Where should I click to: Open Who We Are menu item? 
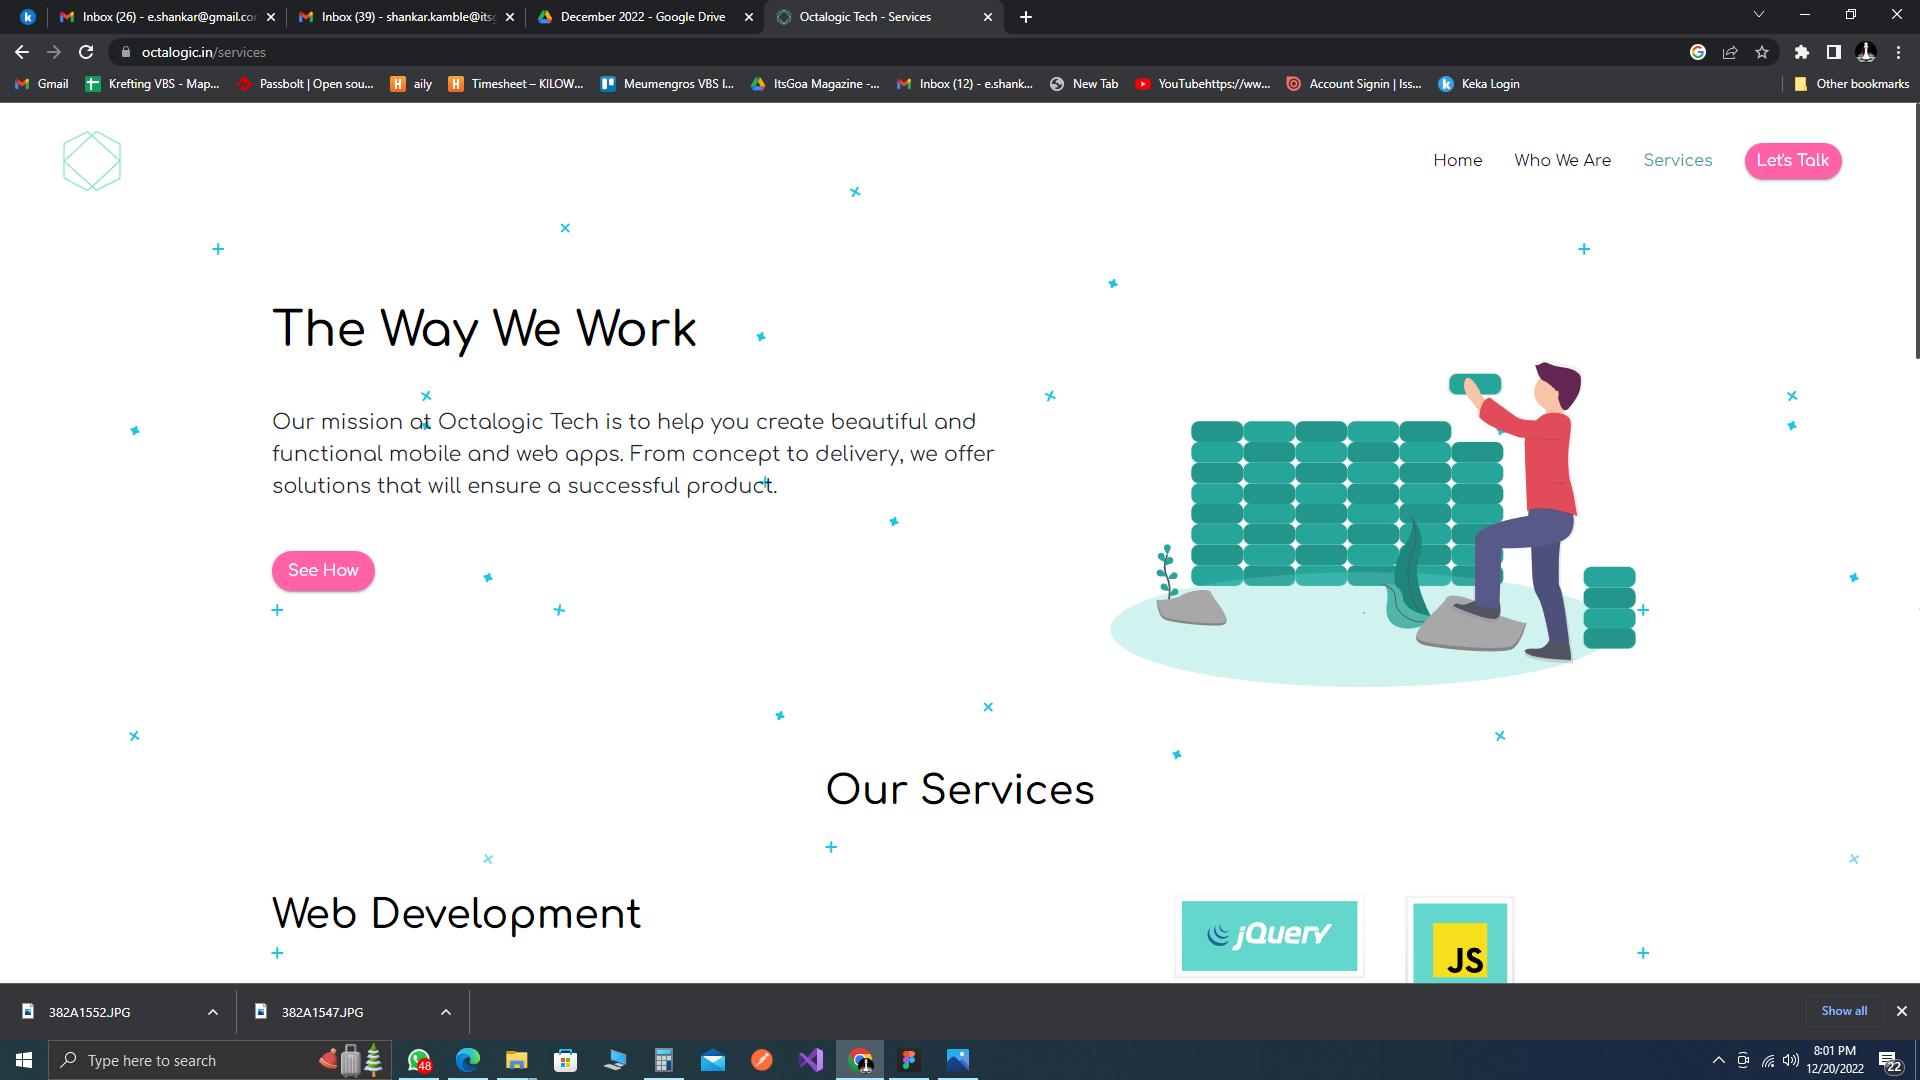(x=1562, y=160)
